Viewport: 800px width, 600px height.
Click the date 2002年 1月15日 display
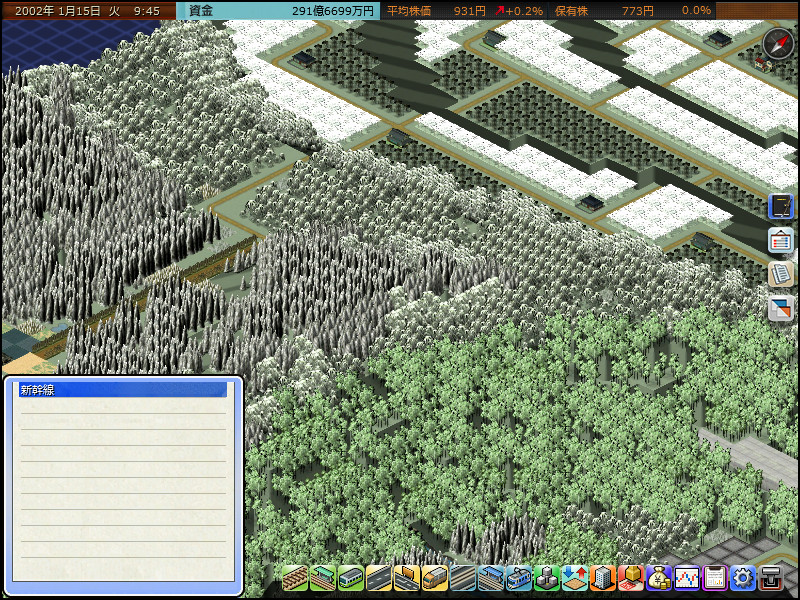58,11
